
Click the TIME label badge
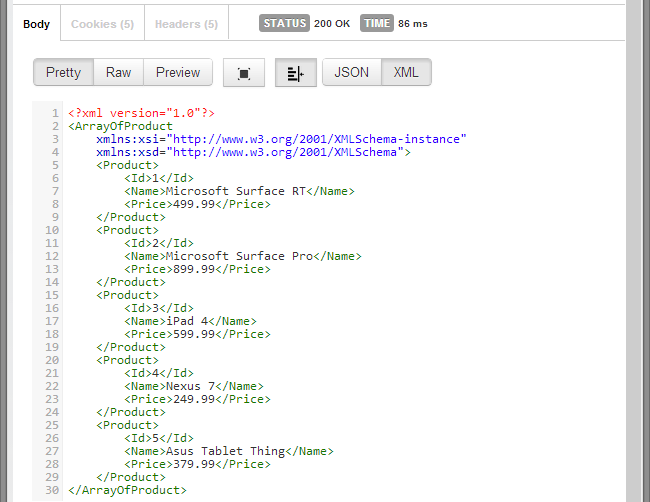377,23
